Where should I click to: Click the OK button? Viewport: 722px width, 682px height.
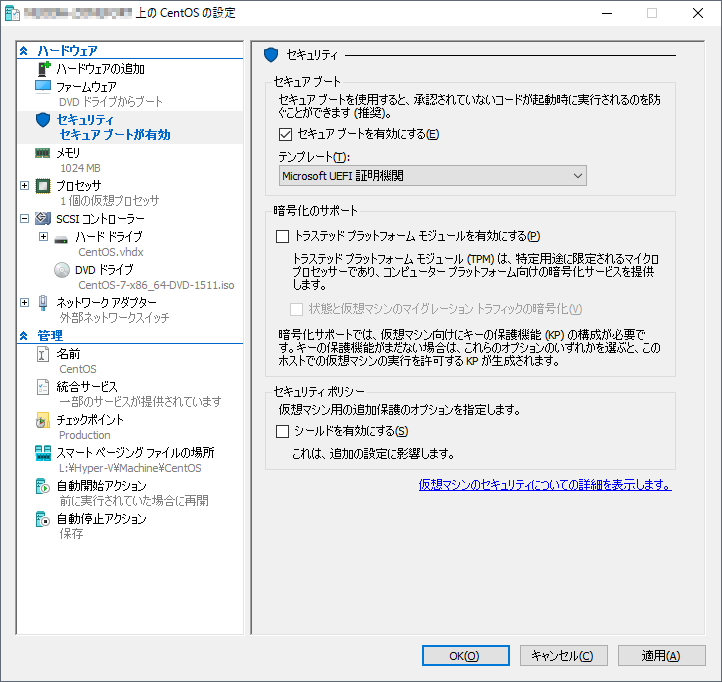point(466,655)
